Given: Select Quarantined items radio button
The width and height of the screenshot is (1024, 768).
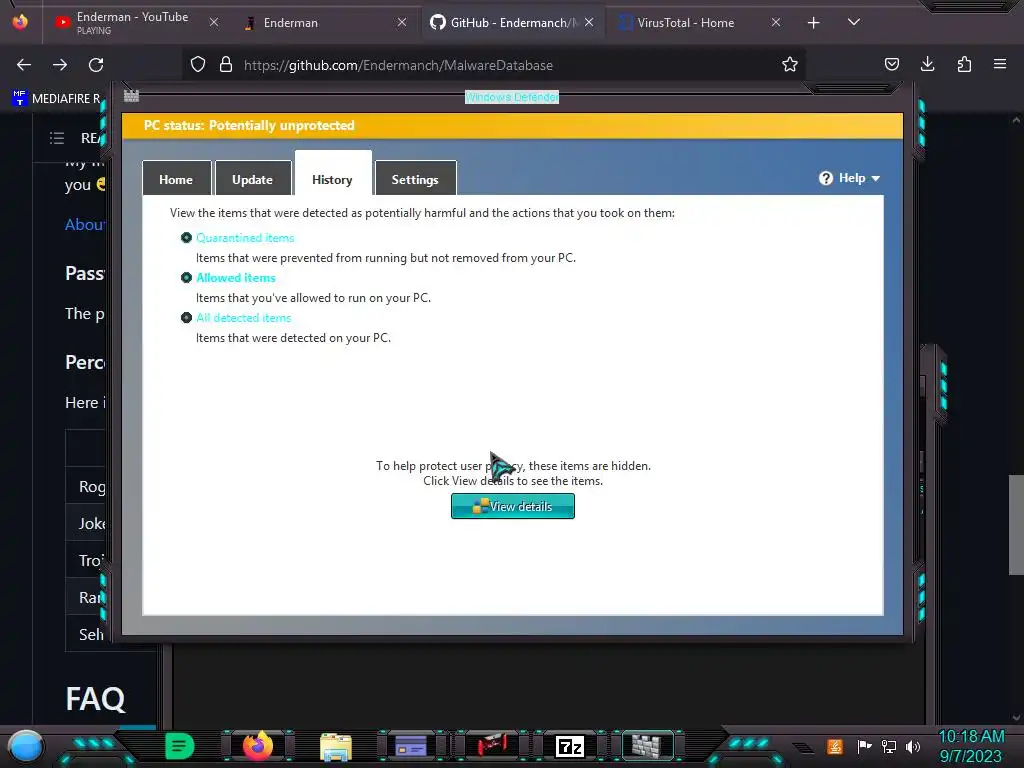Looking at the screenshot, I should tap(186, 238).
